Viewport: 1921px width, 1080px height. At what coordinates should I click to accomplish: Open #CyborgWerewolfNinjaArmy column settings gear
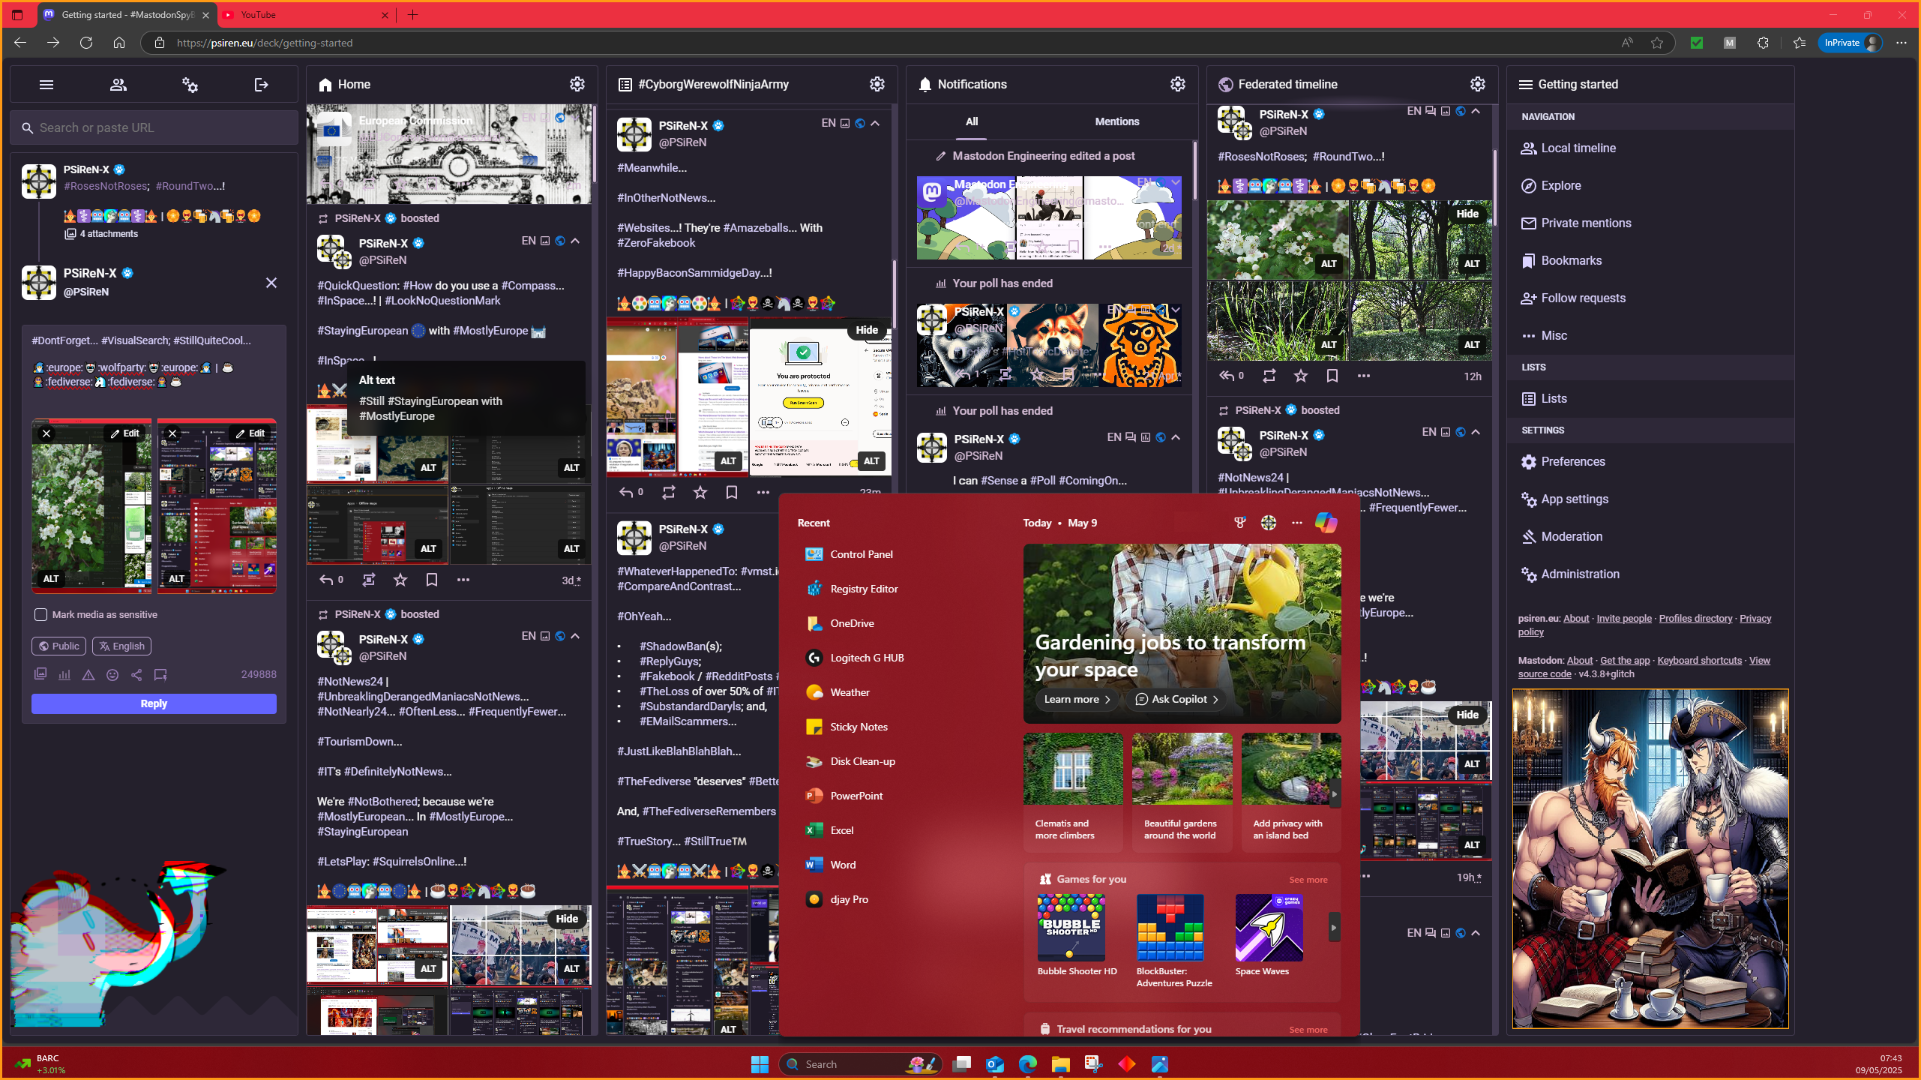877,84
